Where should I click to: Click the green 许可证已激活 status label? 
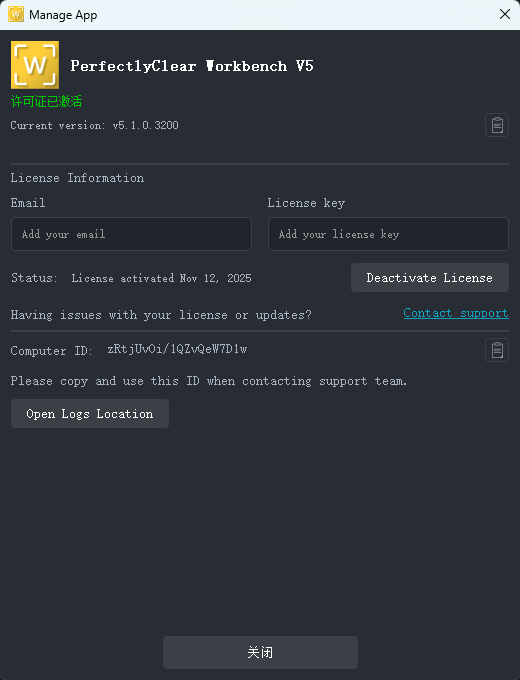coord(46,101)
